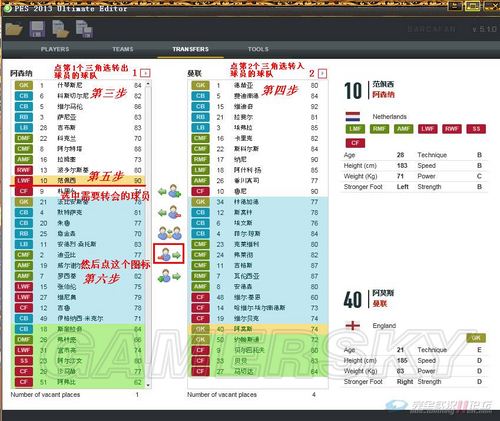The height and width of the screenshot is (421, 500).
Task: Click the red-boxed transfer player right icon
Action: click(x=169, y=254)
